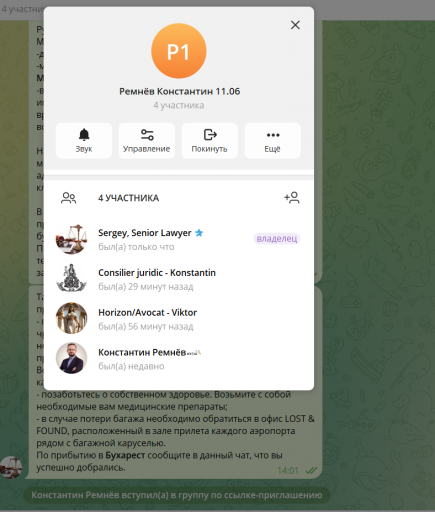Click Horizon/Avocat statue avatar
Image resolution: width=435 pixels, height=512 pixels.
click(x=71, y=318)
